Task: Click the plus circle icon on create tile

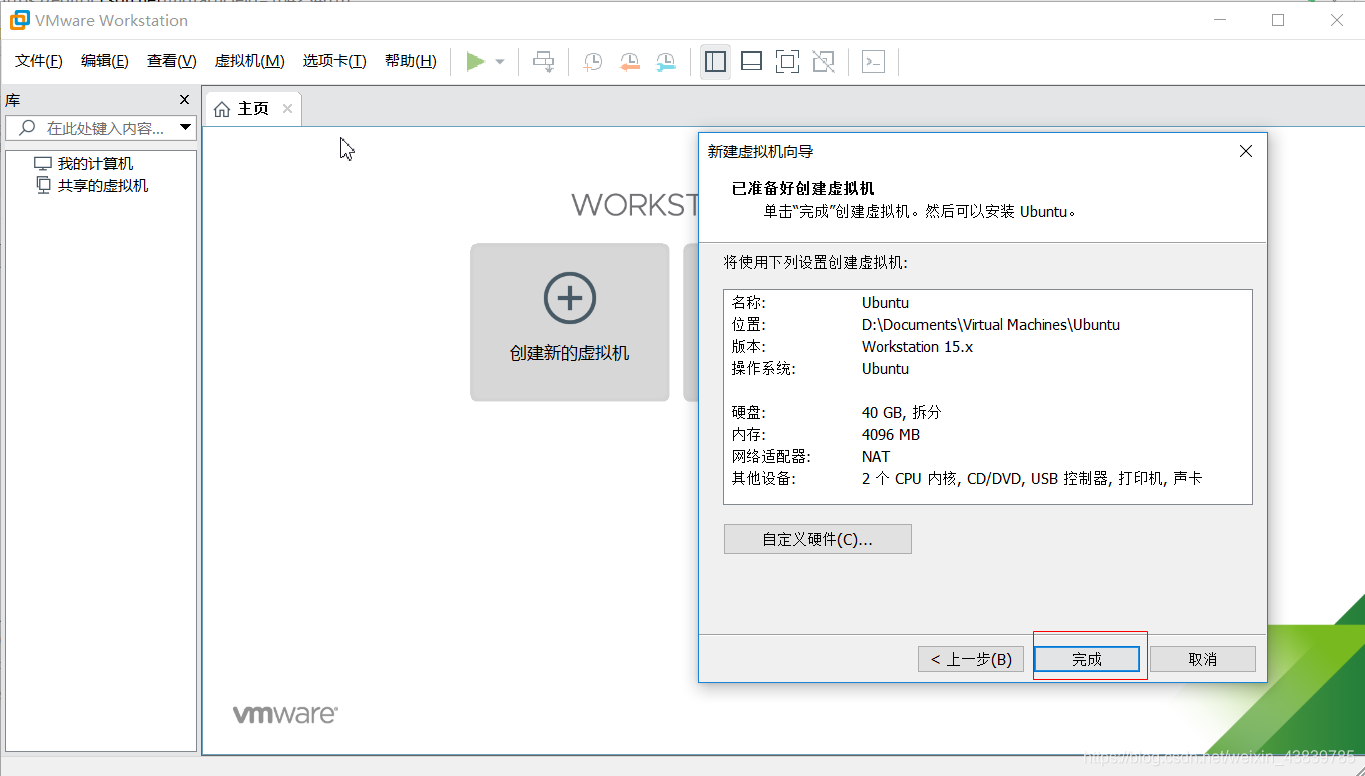Action: pyautogui.click(x=570, y=298)
